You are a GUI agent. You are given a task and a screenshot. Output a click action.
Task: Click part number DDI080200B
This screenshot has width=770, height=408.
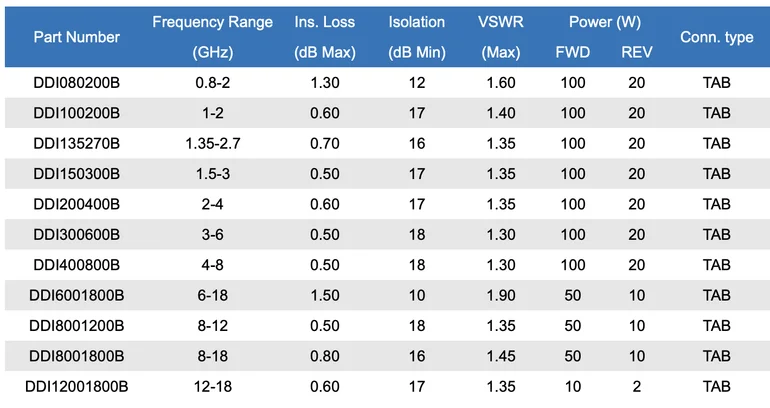(x=77, y=83)
